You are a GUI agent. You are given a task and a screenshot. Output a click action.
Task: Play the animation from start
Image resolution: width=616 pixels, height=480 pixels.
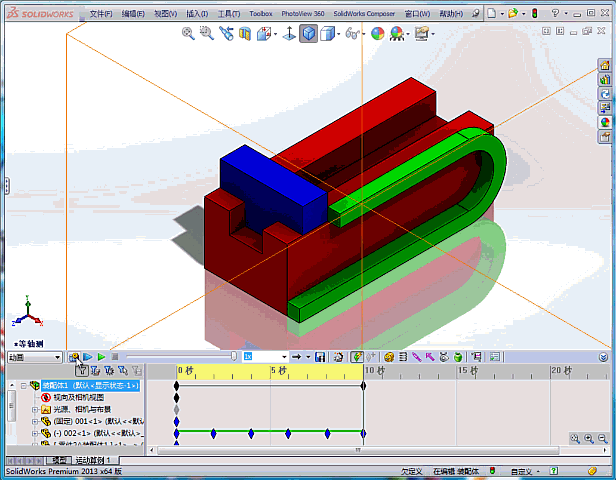88,356
